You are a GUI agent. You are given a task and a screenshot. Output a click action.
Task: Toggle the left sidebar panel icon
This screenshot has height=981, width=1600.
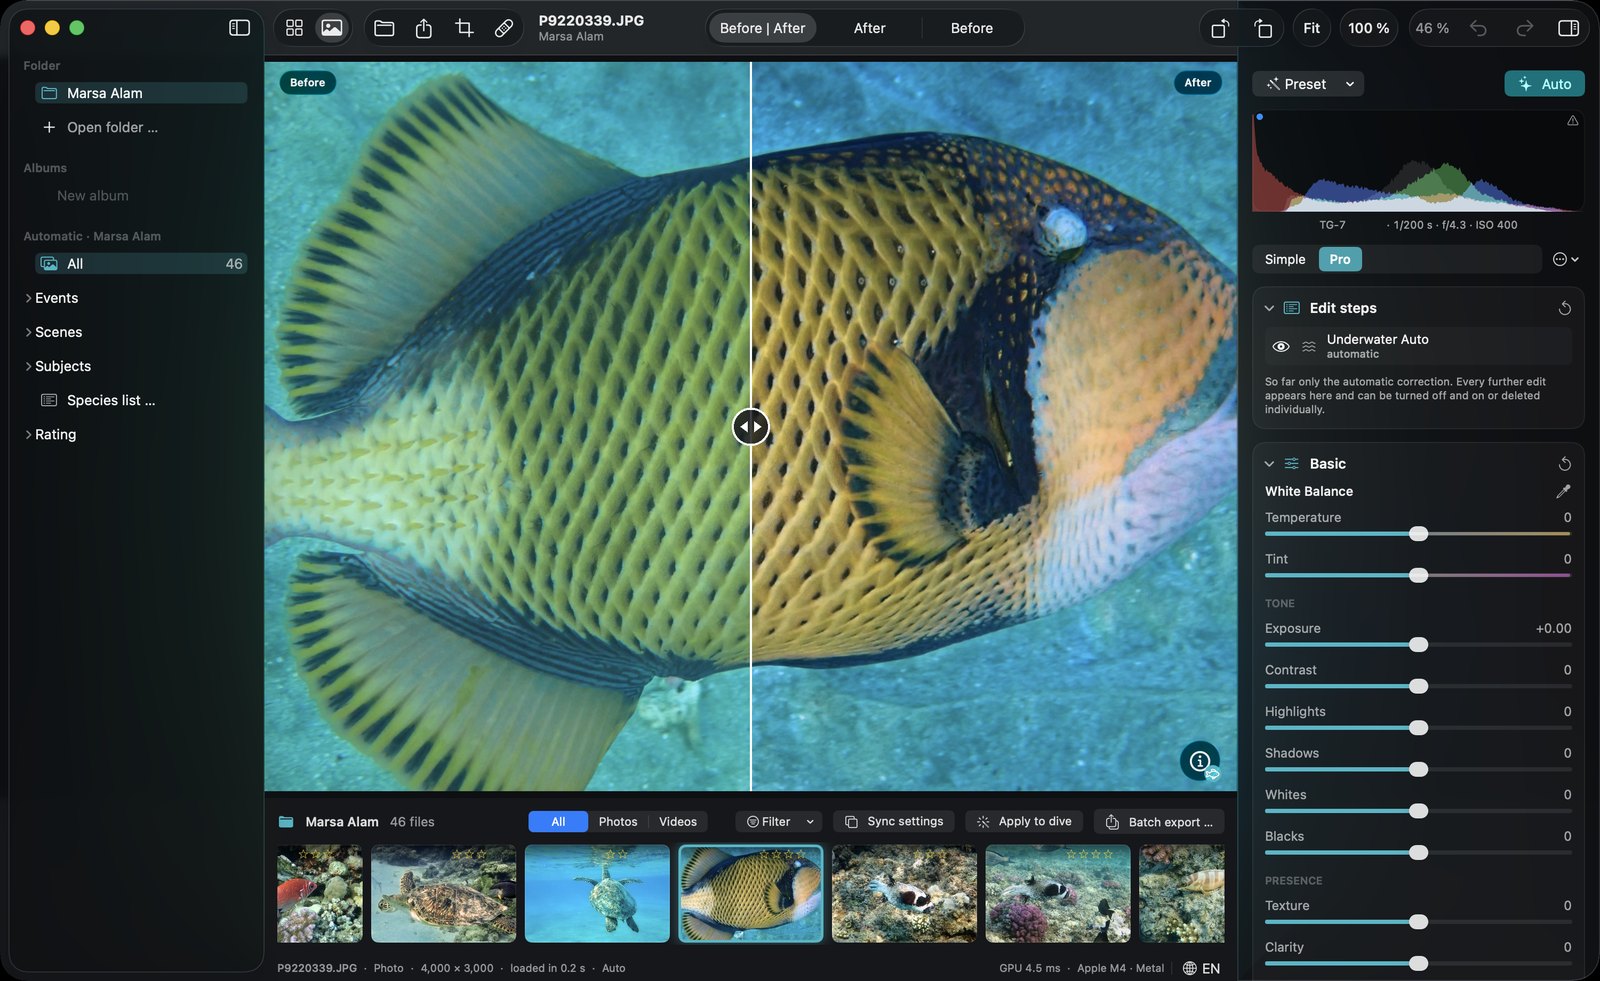point(239,28)
